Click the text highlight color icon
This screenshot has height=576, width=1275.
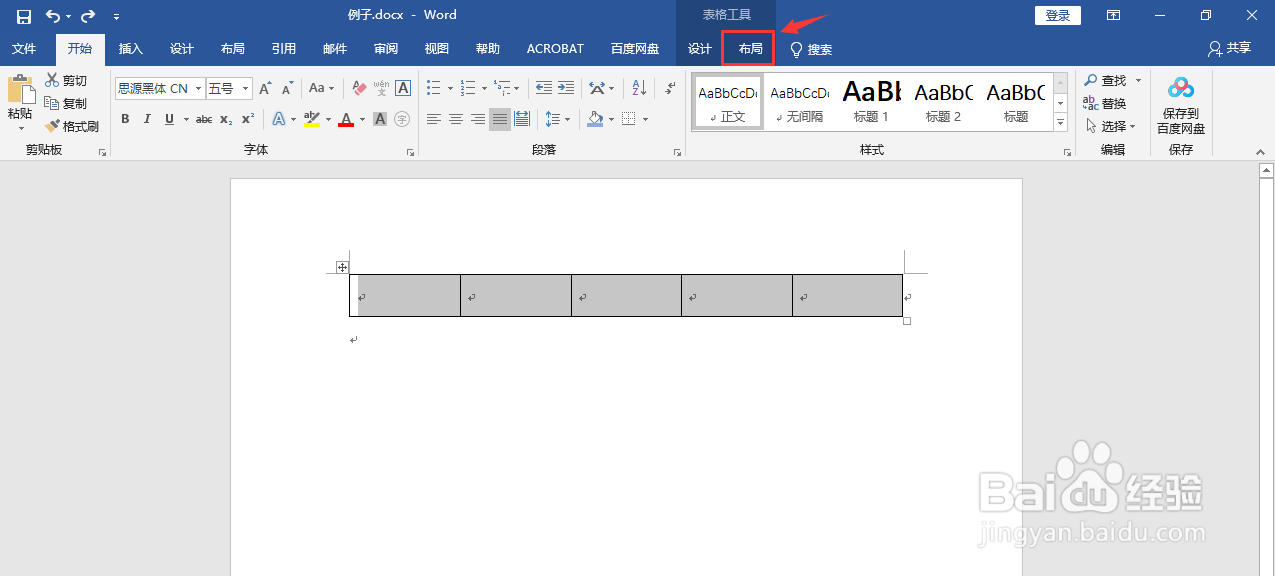pos(311,118)
